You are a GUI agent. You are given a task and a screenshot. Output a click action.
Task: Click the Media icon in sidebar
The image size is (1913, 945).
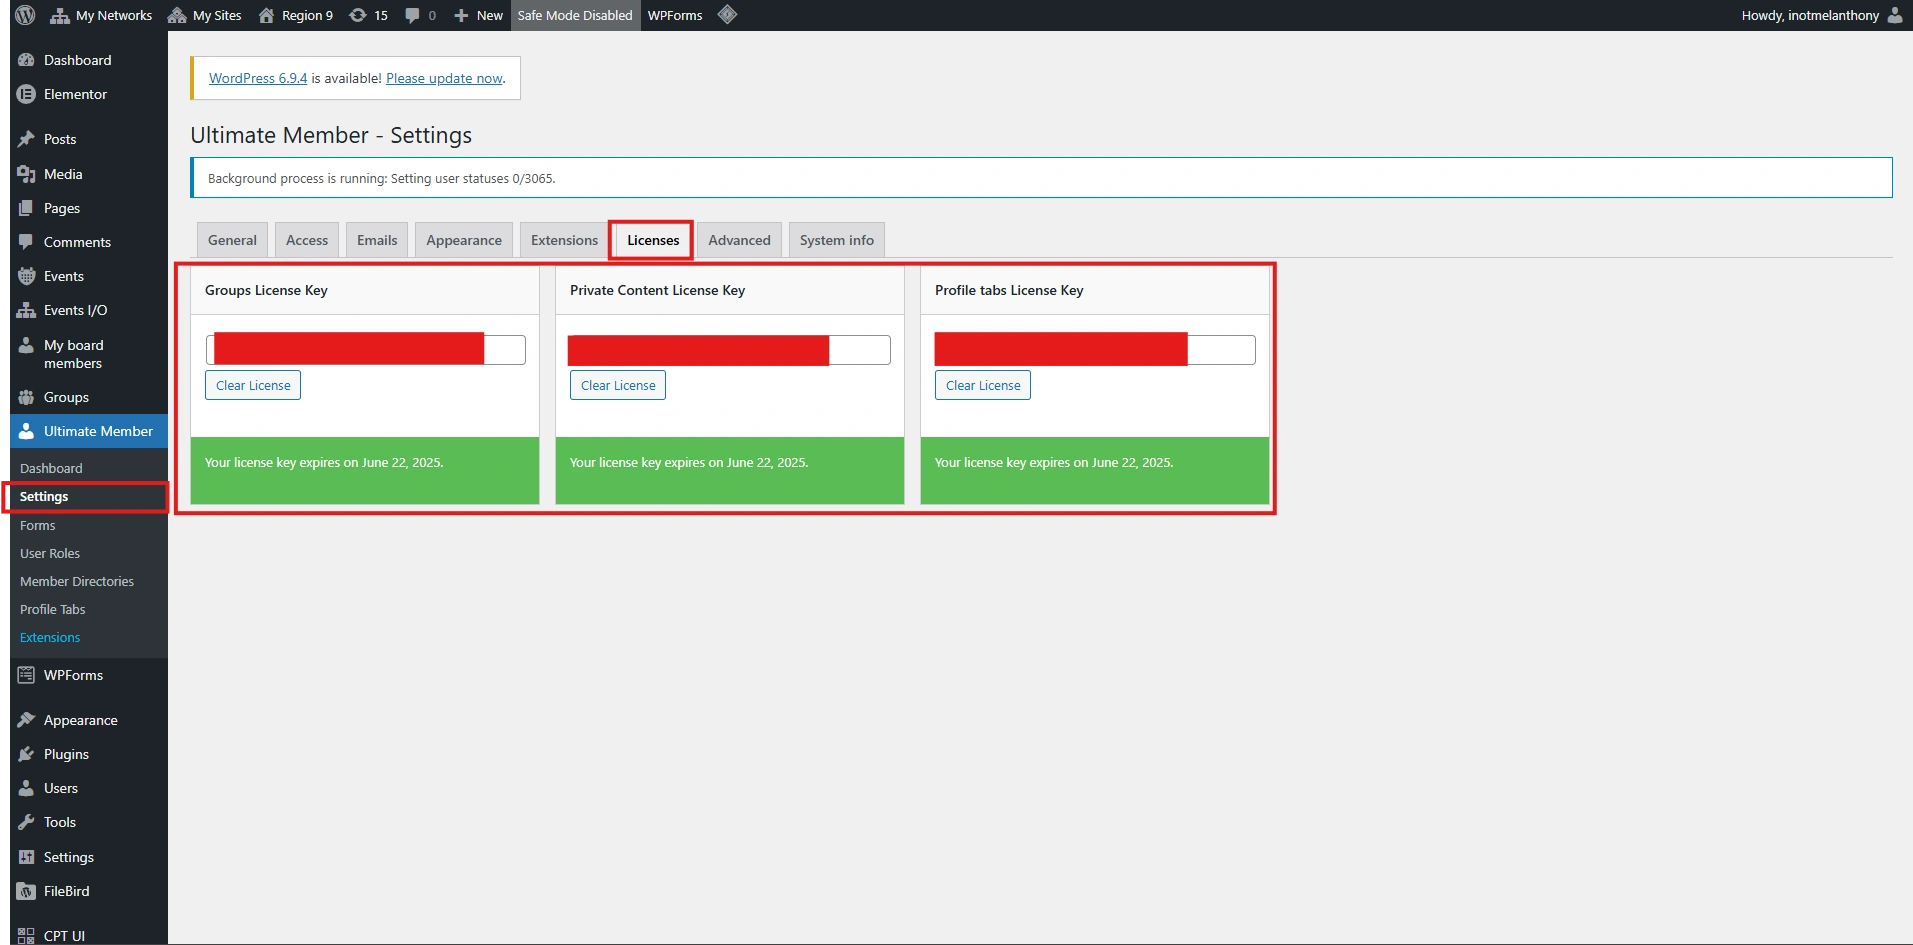(27, 174)
